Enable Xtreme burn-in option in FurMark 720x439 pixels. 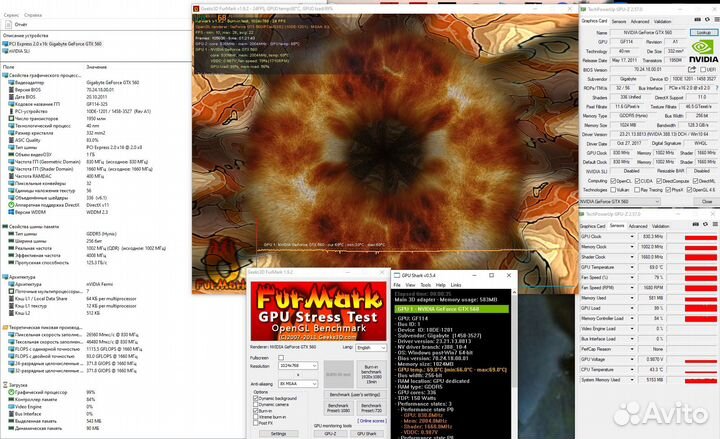pyautogui.click(x=256, y=417)
